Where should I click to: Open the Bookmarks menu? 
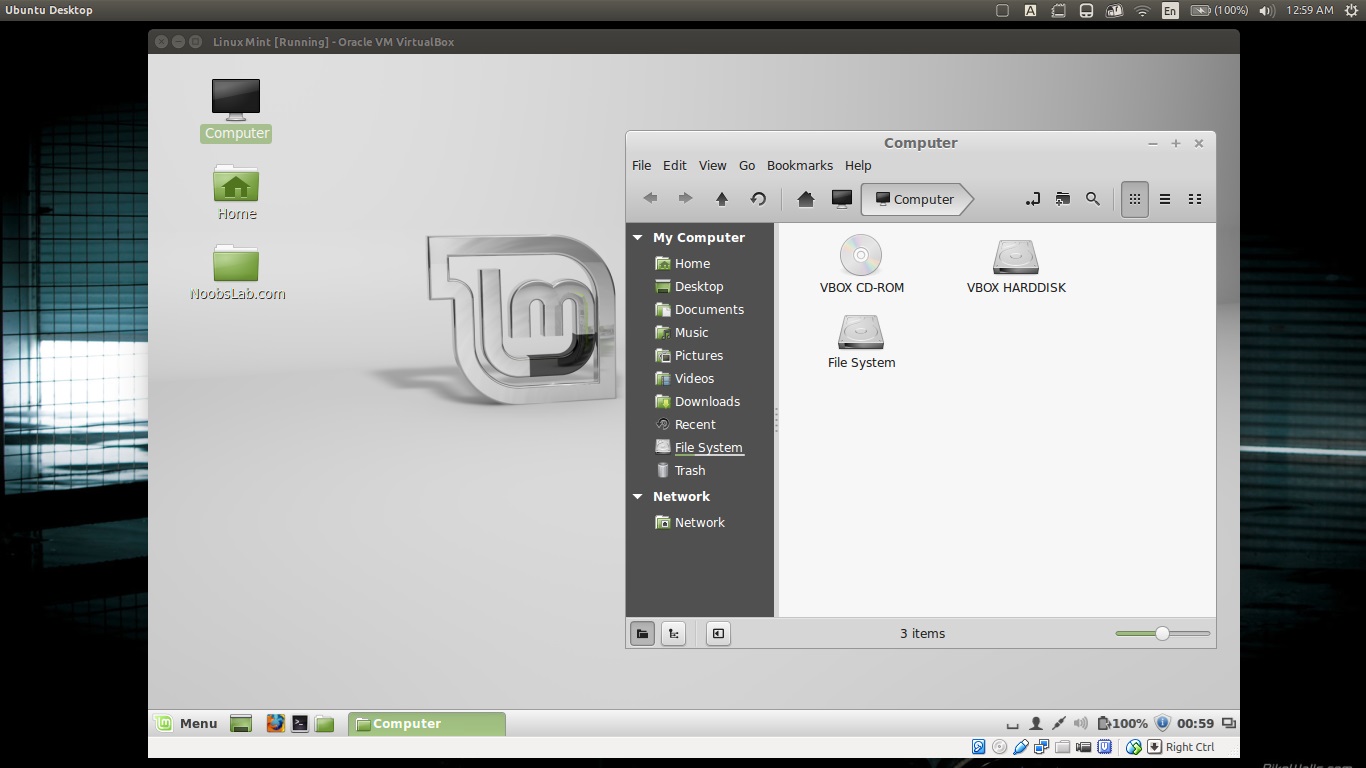pos(800,165)
